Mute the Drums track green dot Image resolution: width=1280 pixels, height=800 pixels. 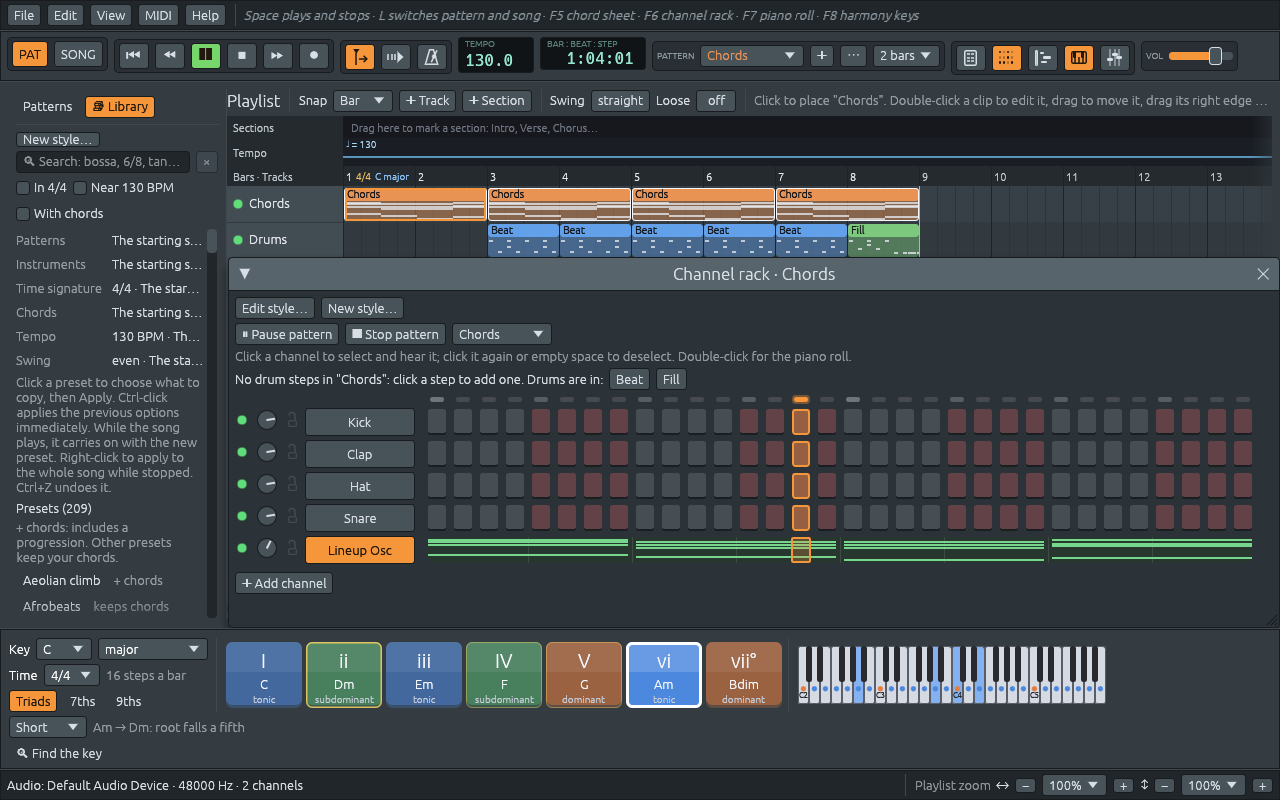point(238,240)
